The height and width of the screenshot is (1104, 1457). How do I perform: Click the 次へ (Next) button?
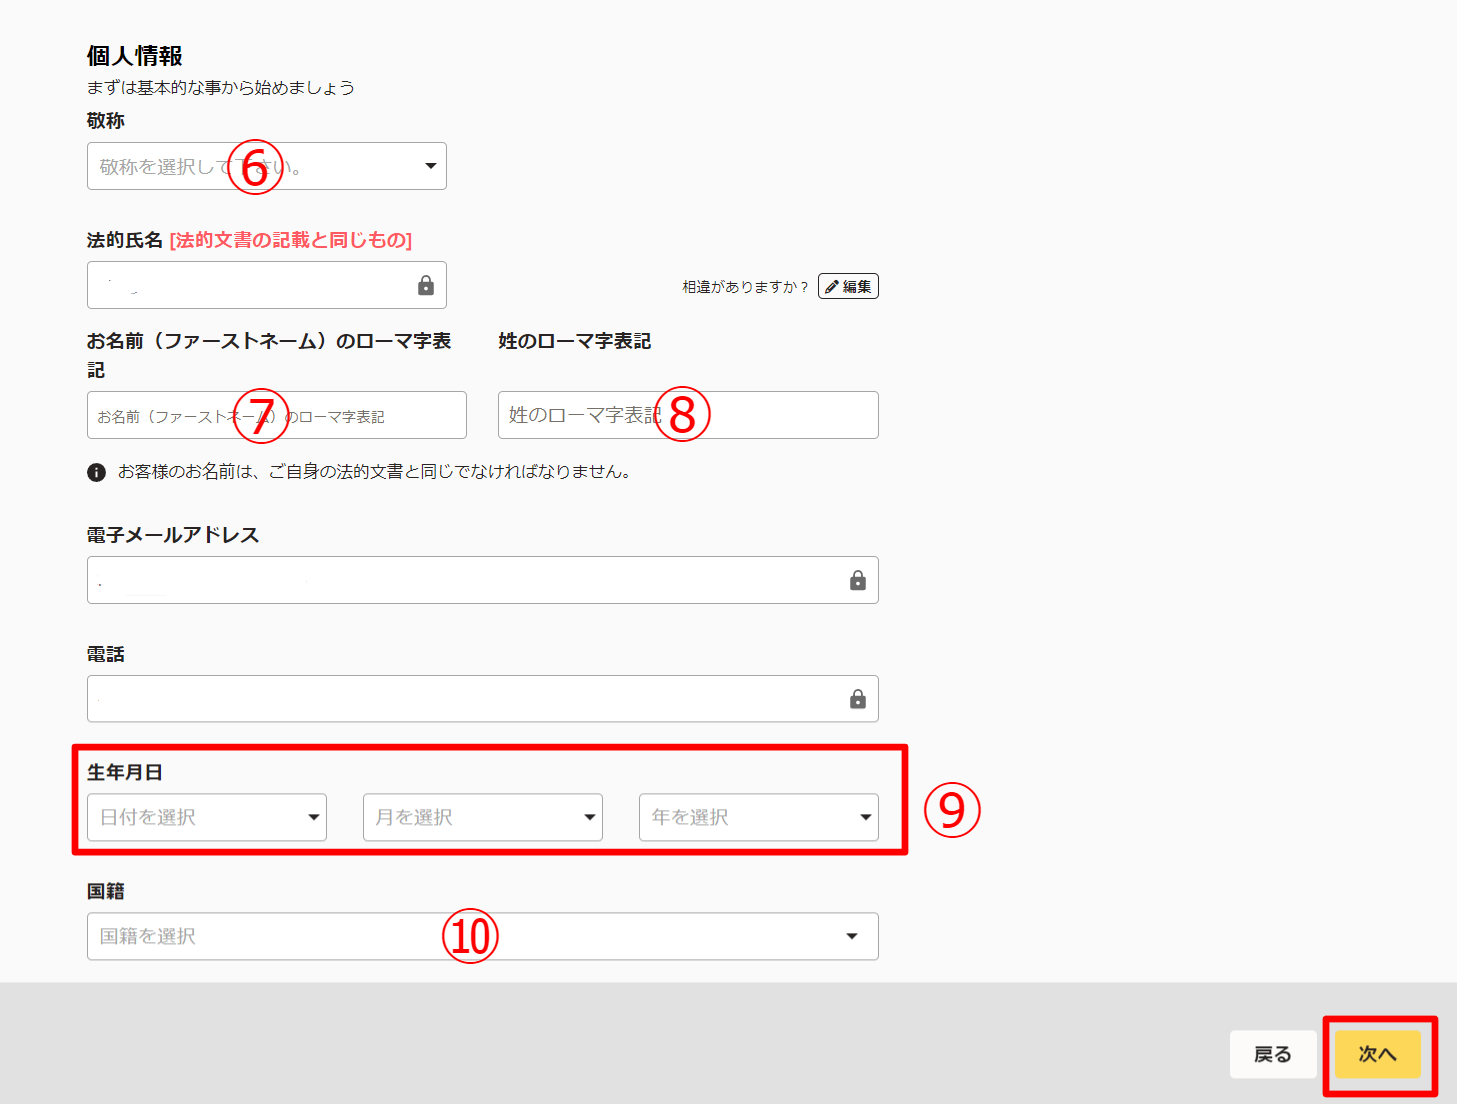[x=1379, y=1054]
